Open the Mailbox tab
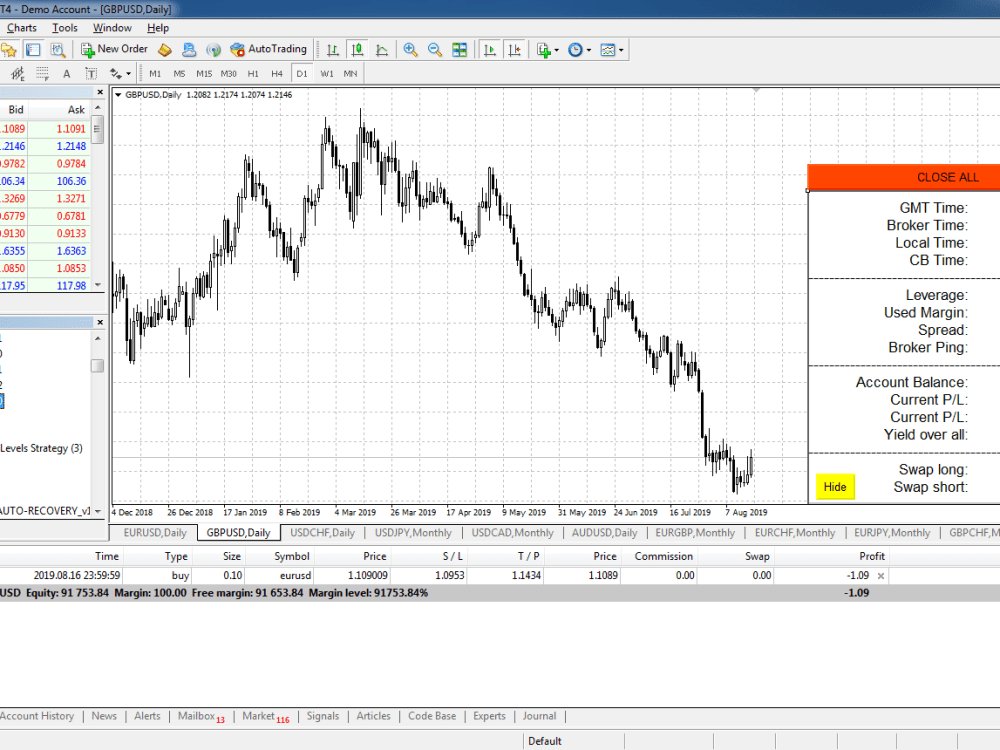1000x750 pixels. (x=201, y=716)
